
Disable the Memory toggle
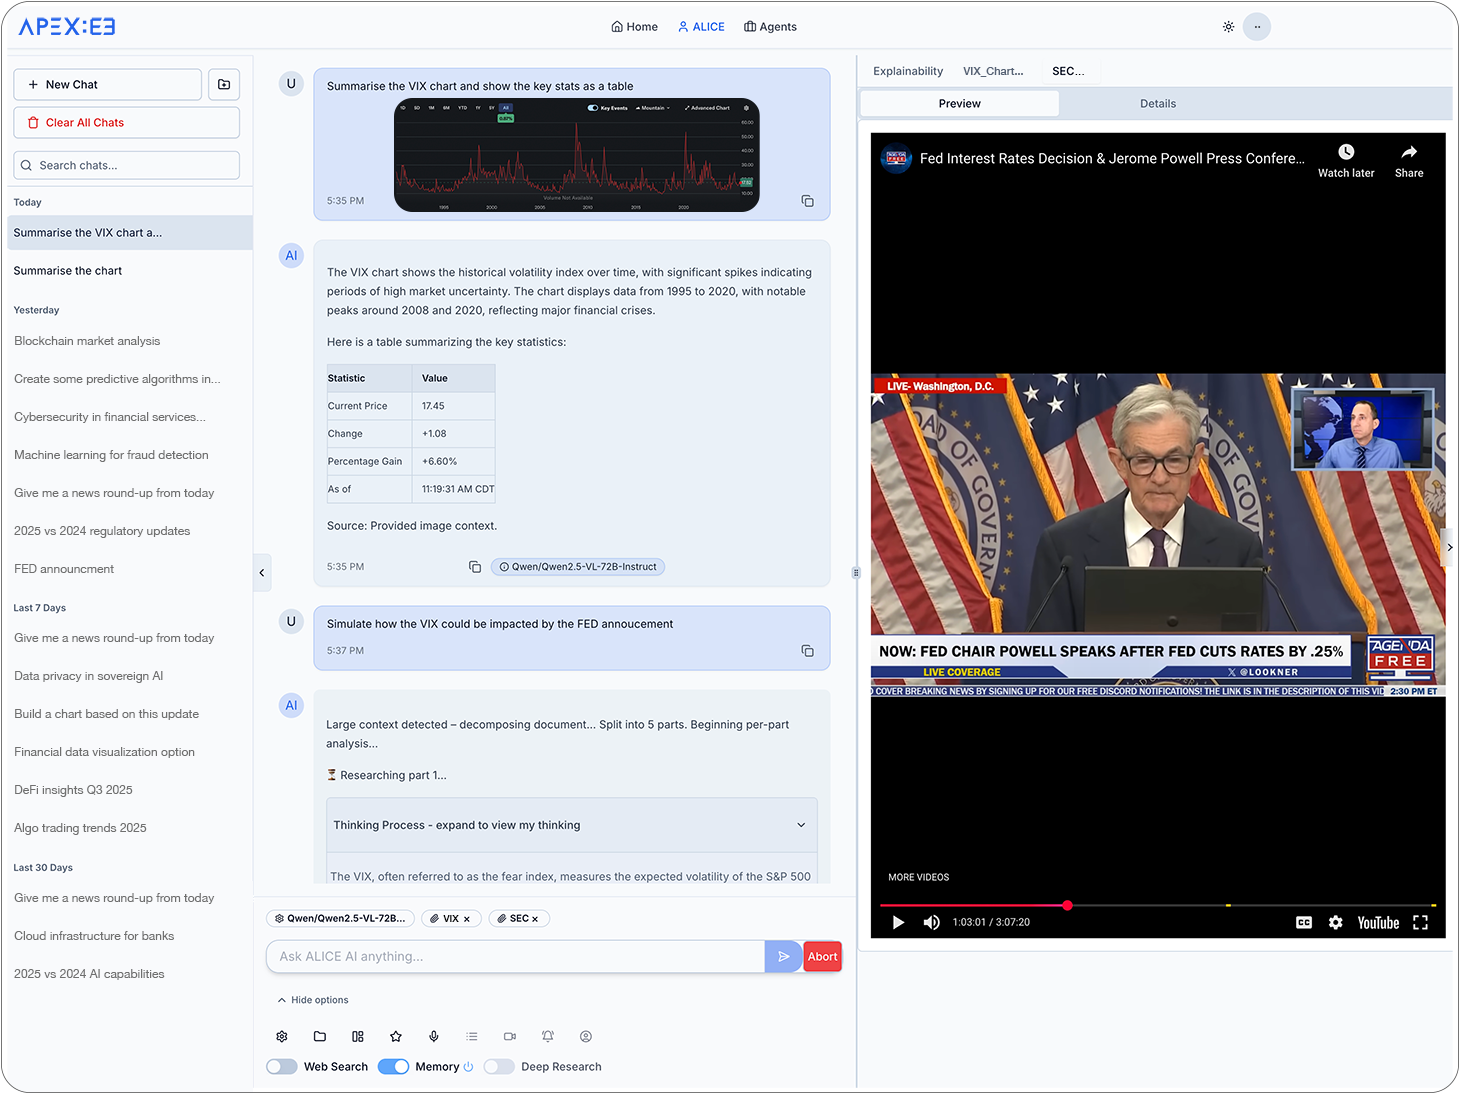coord(393,1067)
